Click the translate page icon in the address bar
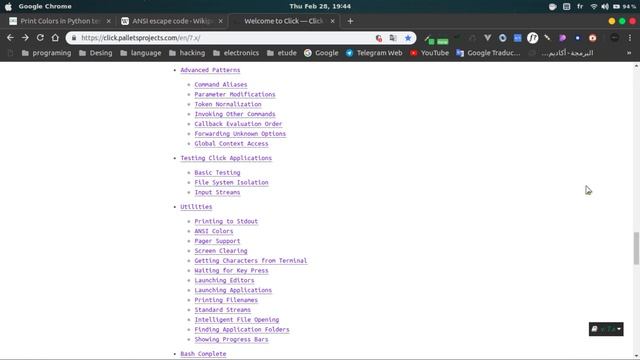The height and width of the screenshot is (360, 640). click(x=393, y=38)
